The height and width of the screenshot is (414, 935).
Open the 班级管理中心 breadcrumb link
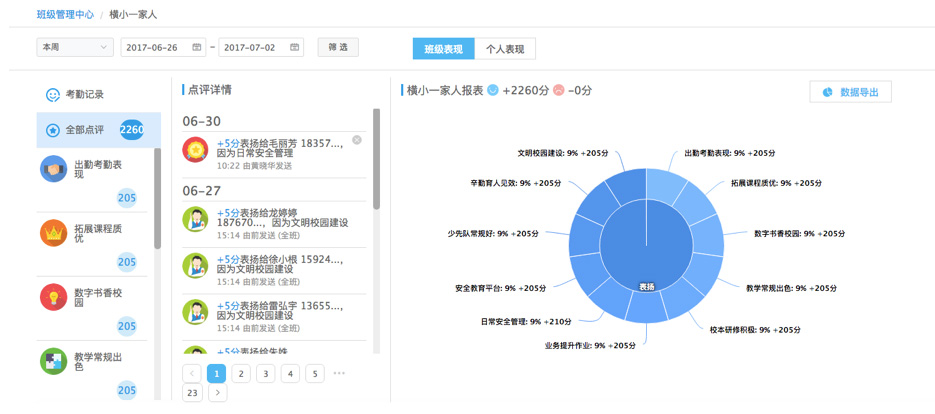(x=65, y=14)
